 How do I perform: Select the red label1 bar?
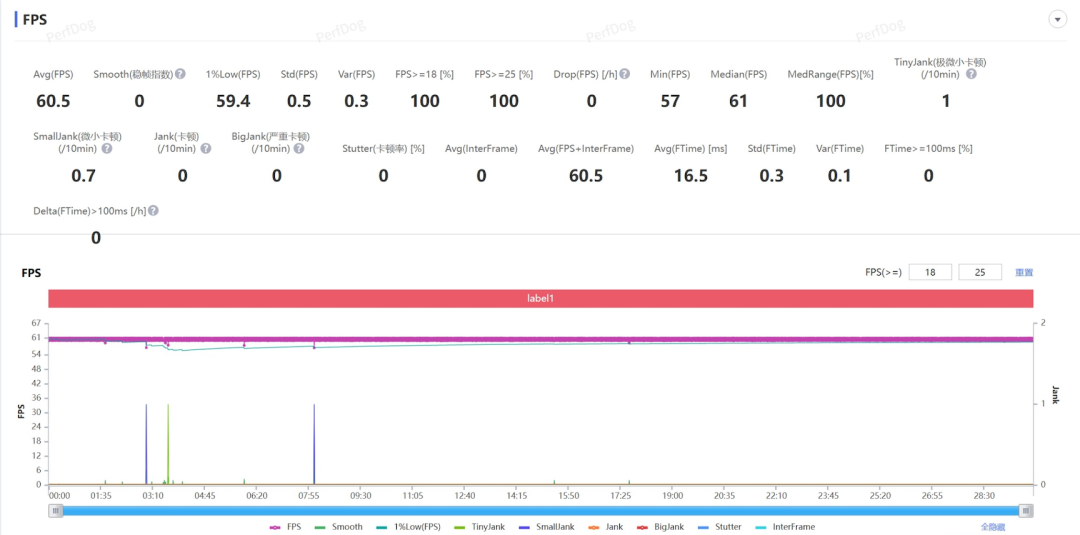(x=541, y=299)
